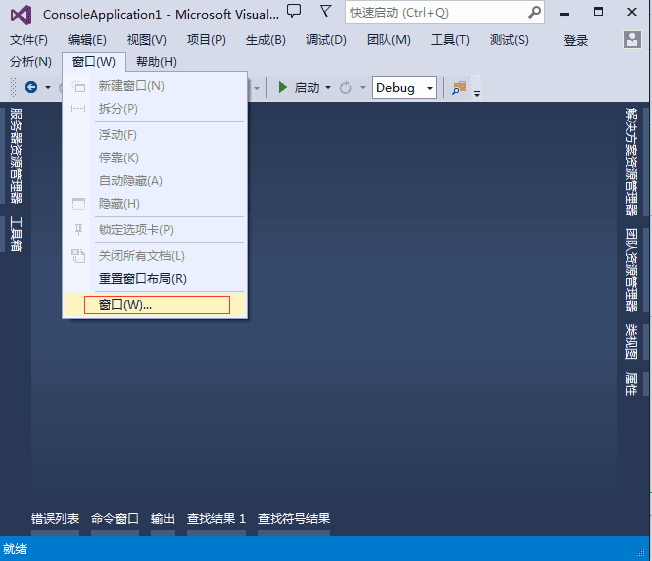Click the Visual Studio logo icon

click(x=21, y=15)
